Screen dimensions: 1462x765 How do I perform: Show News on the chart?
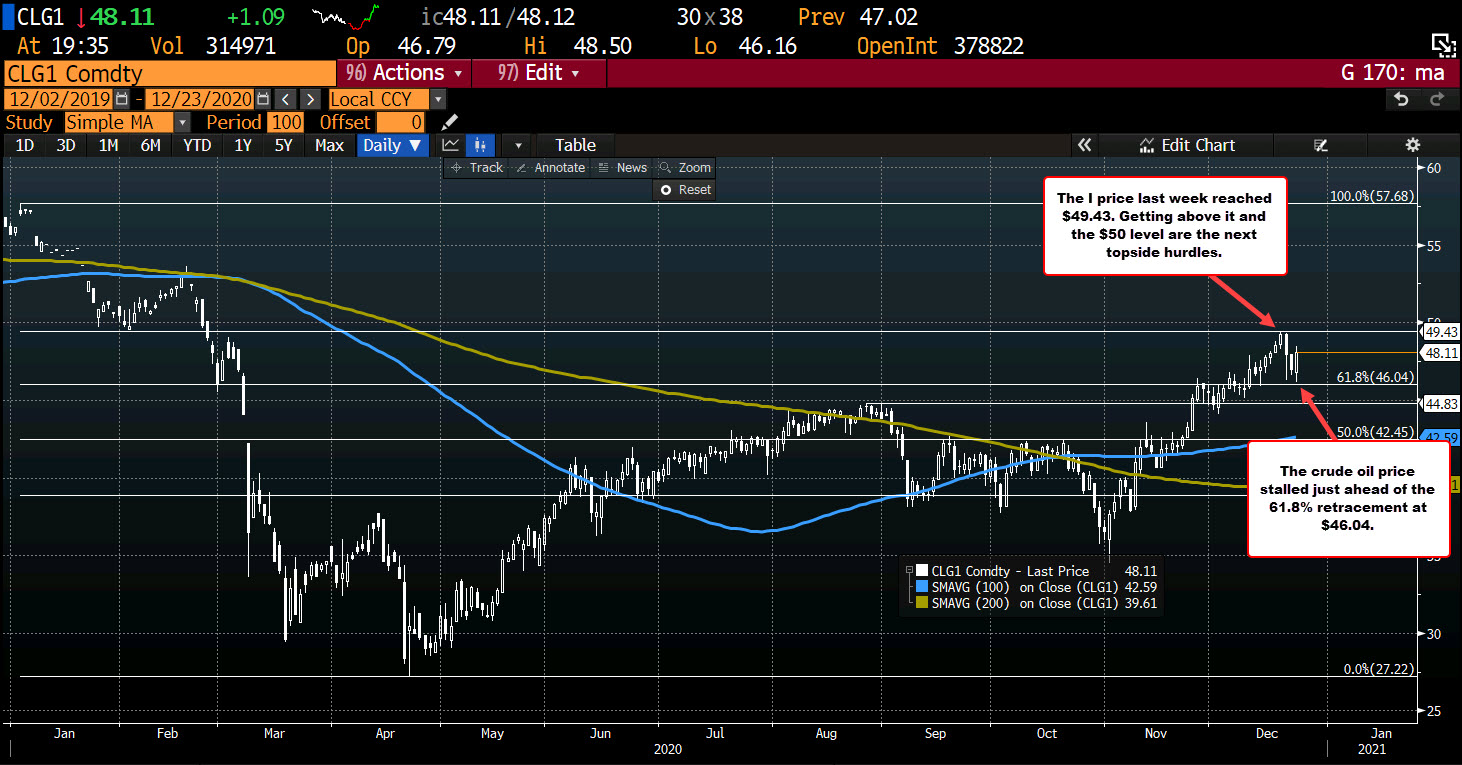(623, 167)
